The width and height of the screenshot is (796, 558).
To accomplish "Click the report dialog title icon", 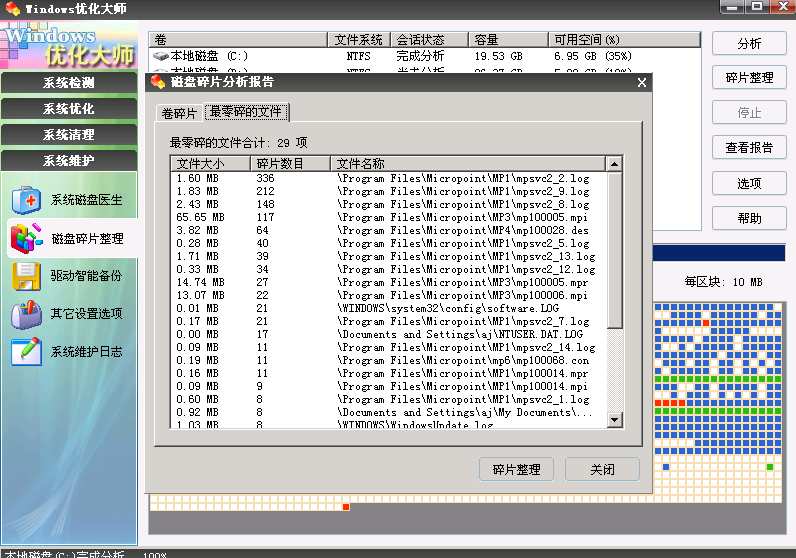I will [x=158, y=82].
